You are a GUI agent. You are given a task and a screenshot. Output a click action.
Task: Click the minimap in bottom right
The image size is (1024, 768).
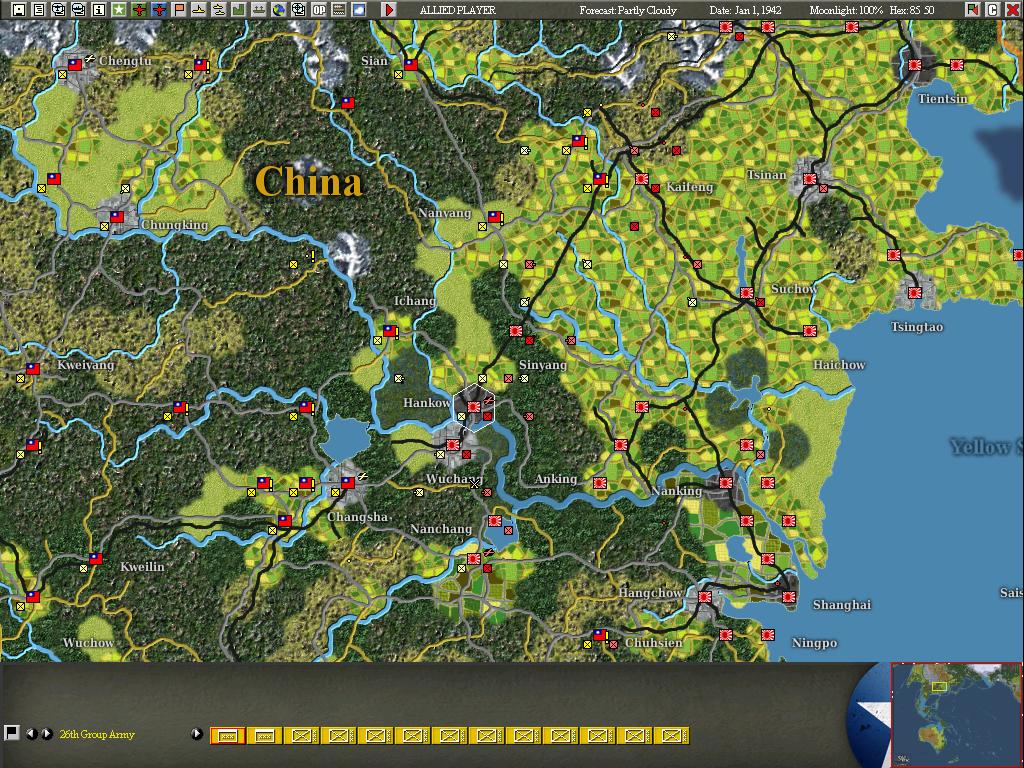point(956,715)
